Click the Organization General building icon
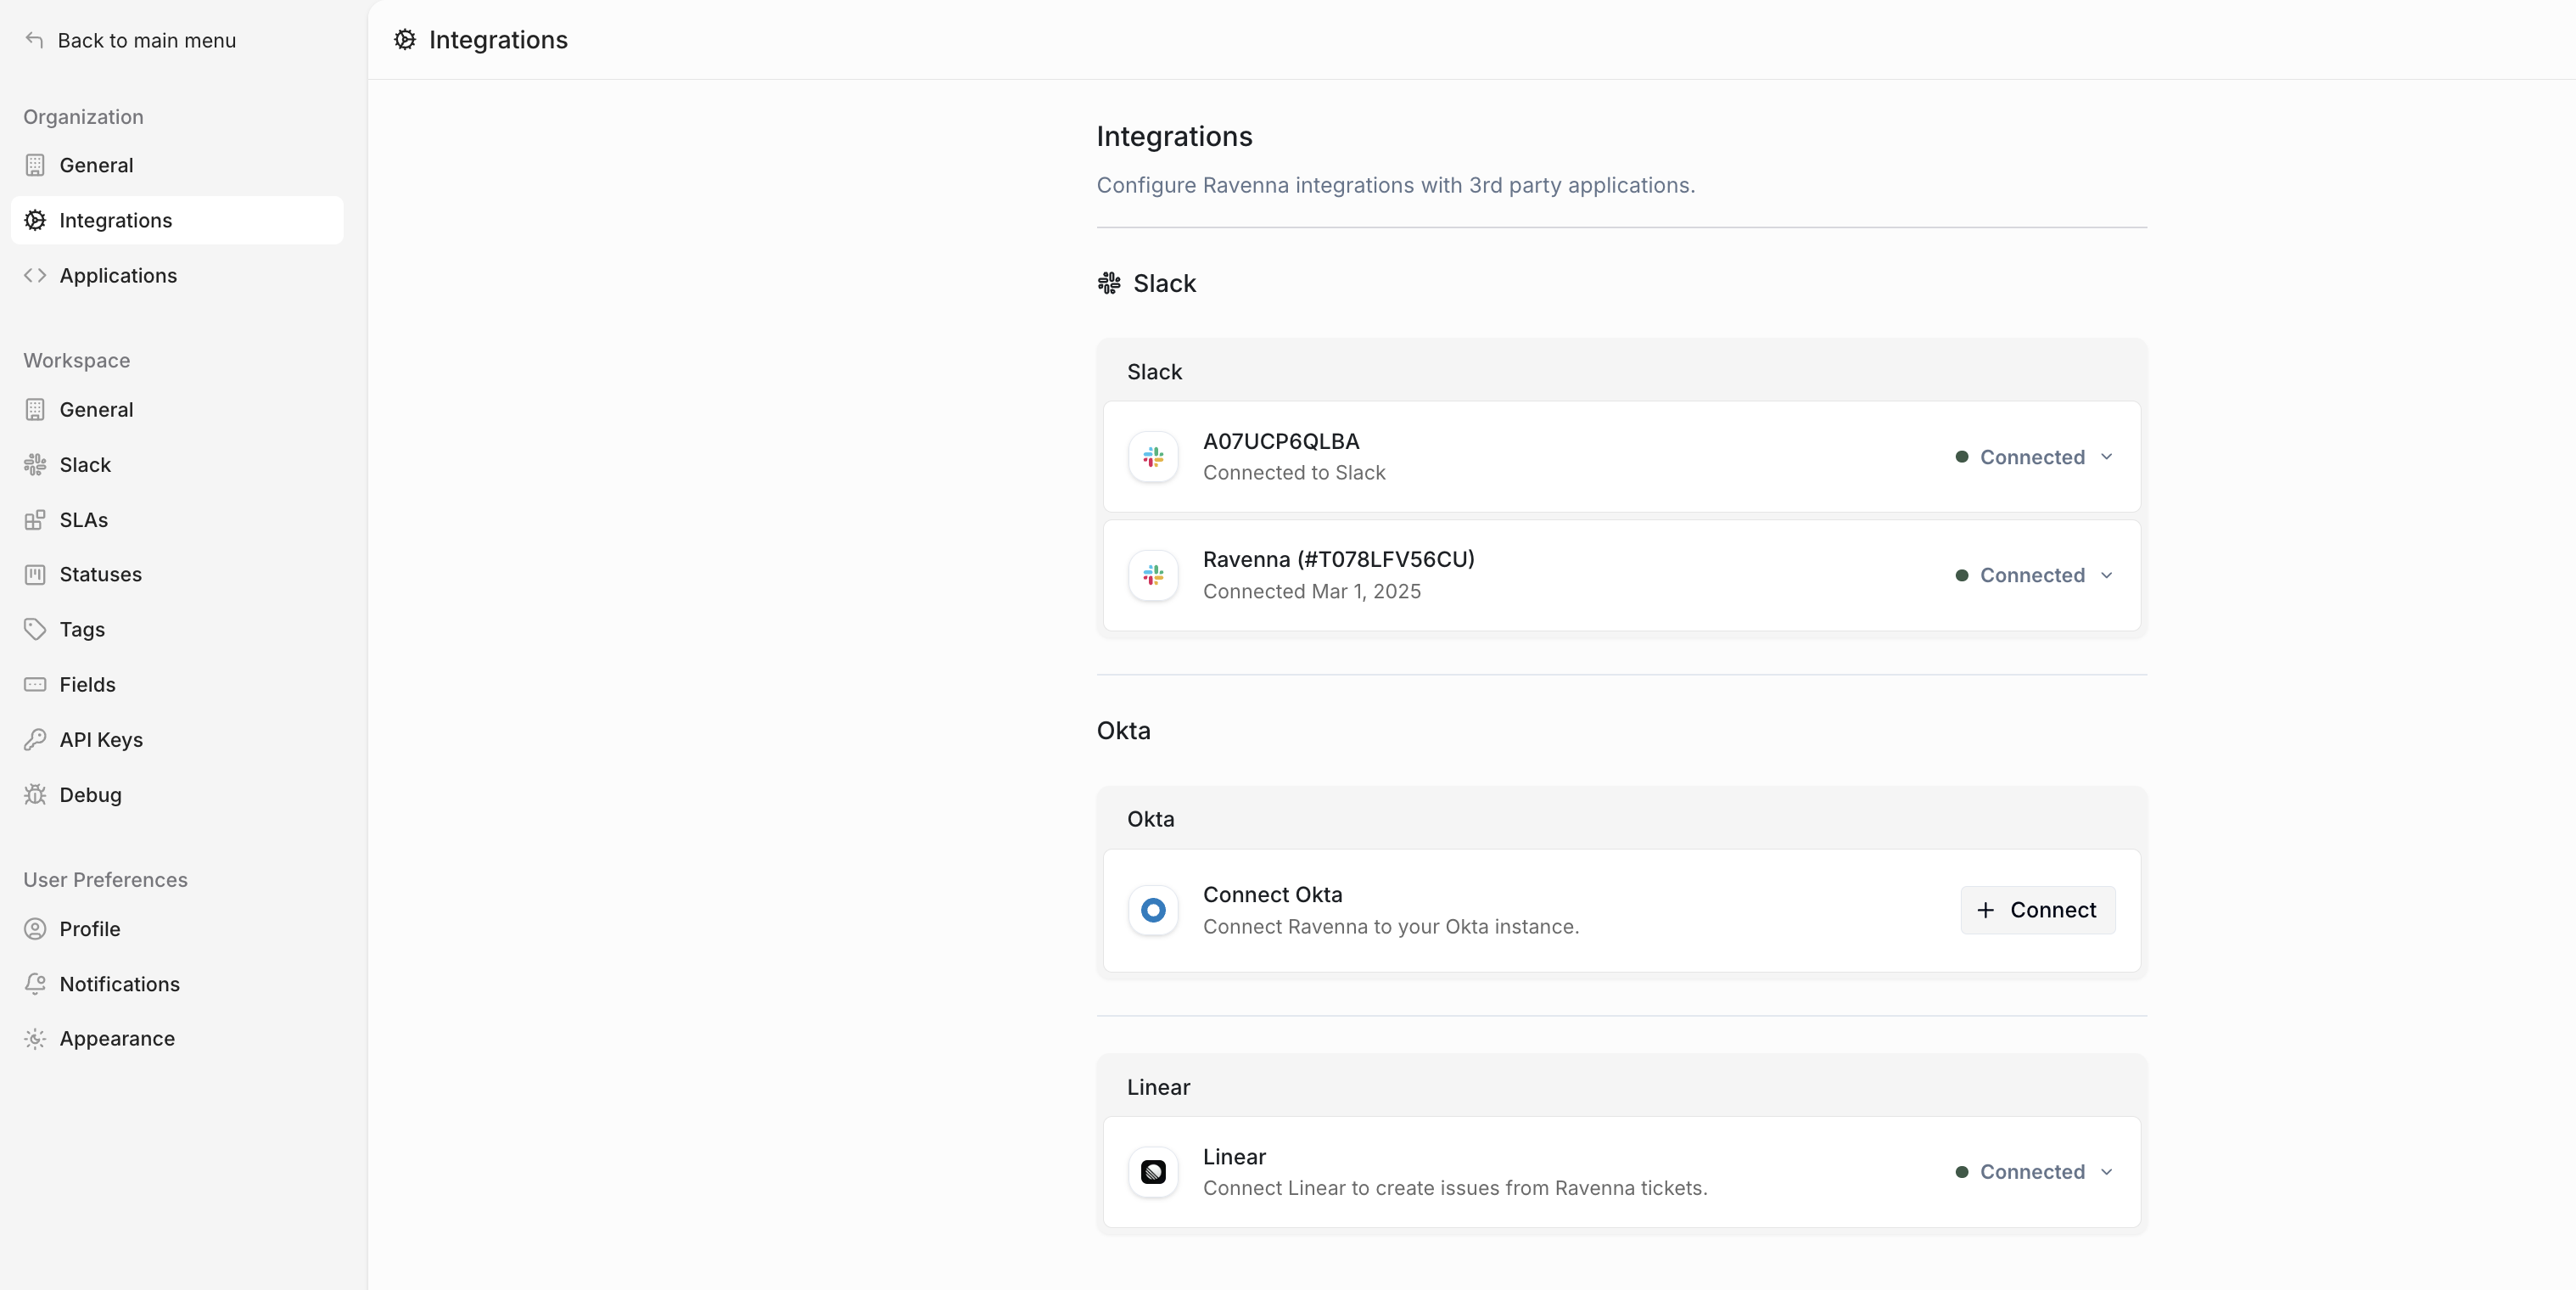Image resolution: width=2576 pixels, height=1290 pixels. pos(35,165)
